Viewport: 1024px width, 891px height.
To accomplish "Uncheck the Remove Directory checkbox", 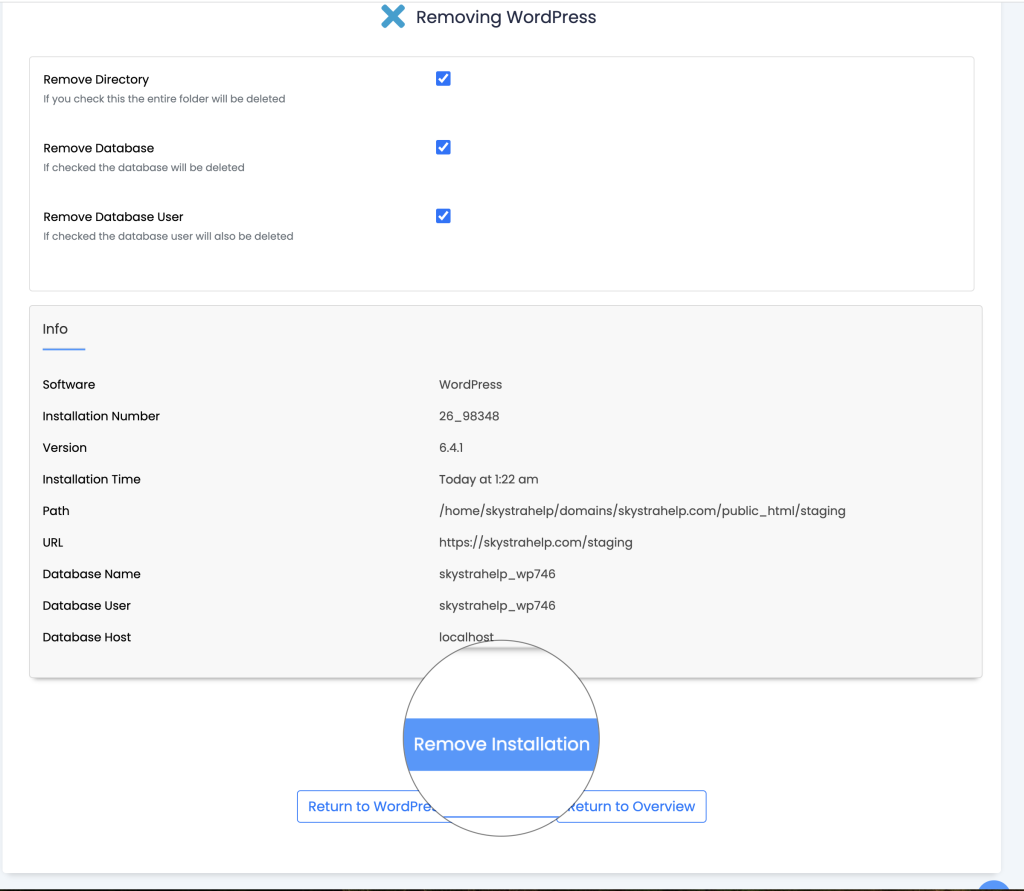I will (x=443, y=79).
